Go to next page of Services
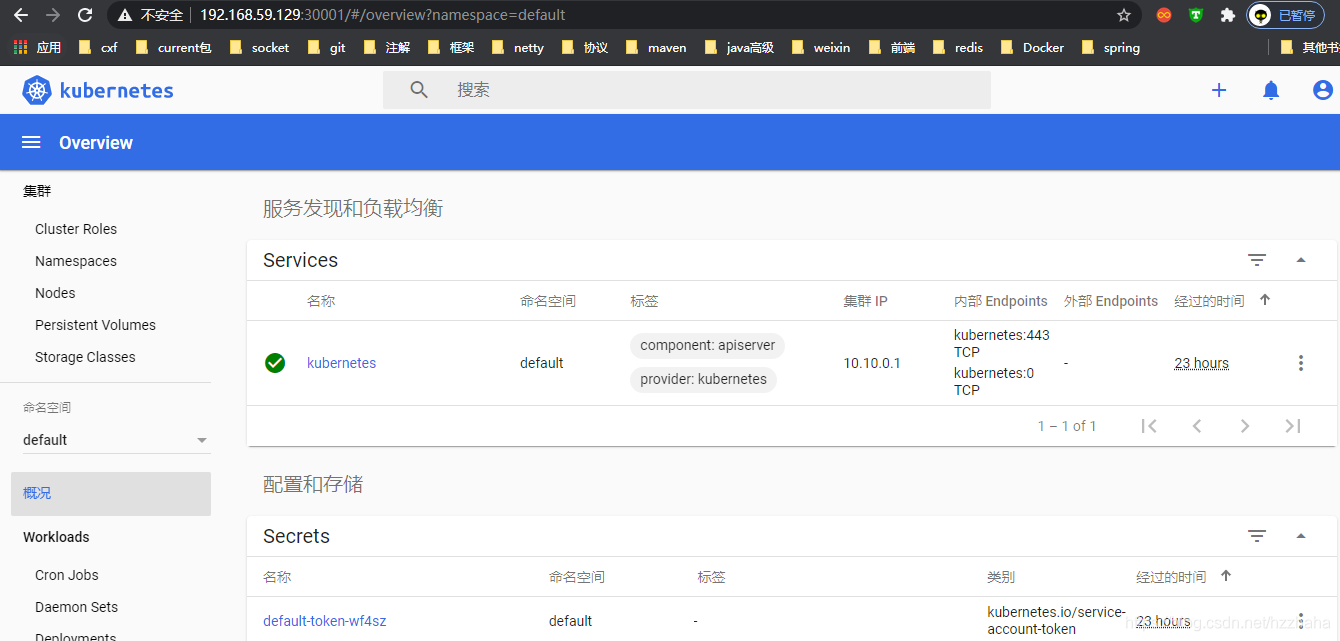 [x=1245, y=426]
